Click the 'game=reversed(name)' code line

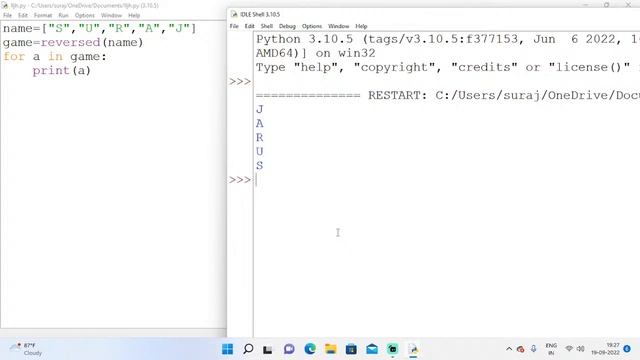click(x=73, y=42)
